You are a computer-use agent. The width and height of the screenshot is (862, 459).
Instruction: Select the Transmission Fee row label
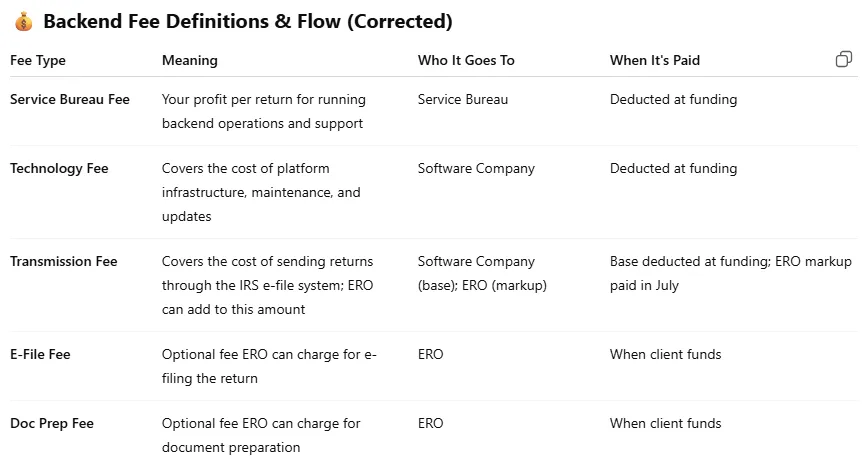coord(64,262)
